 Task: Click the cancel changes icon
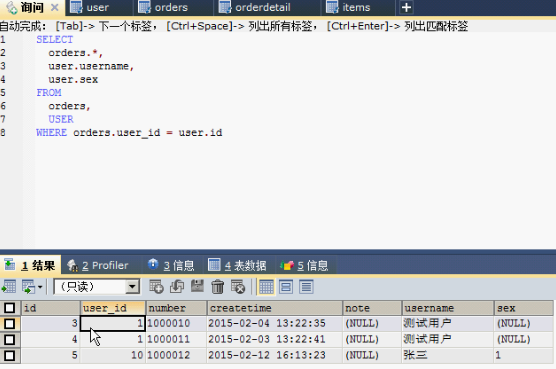(x=238, y=287)
